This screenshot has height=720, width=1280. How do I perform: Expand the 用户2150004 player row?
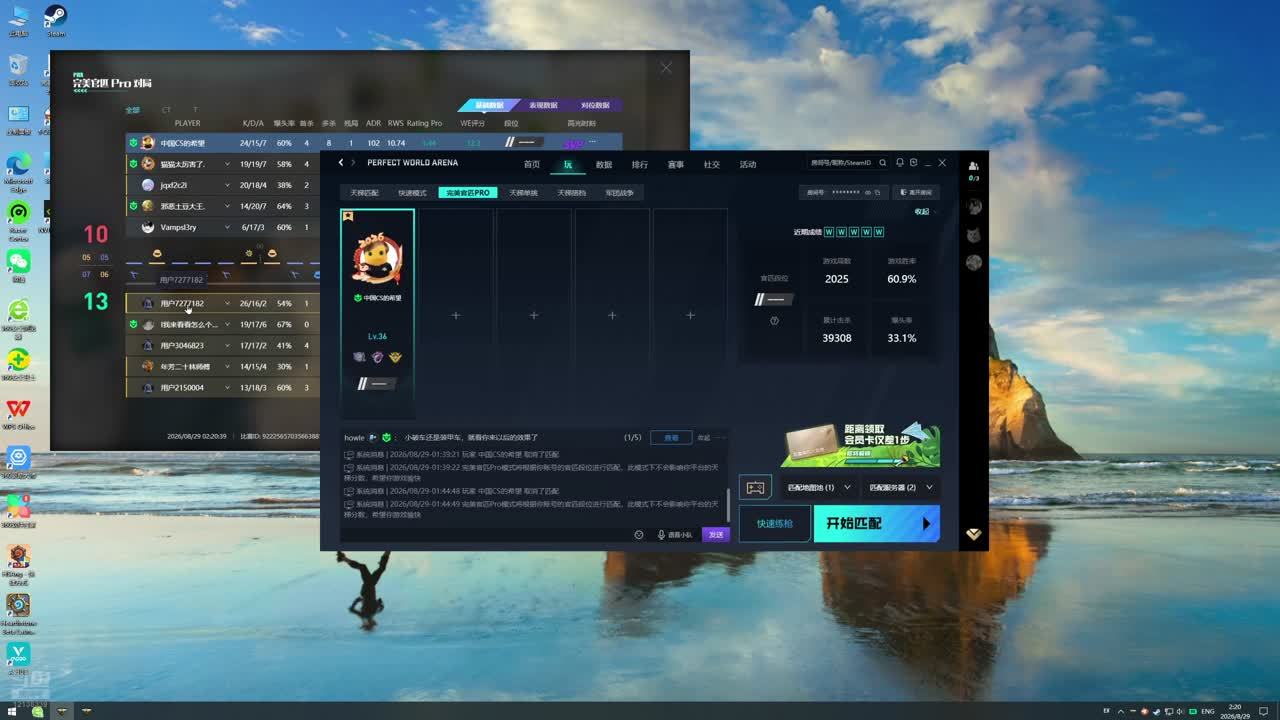pyautogui.click(x=227, y=387)
